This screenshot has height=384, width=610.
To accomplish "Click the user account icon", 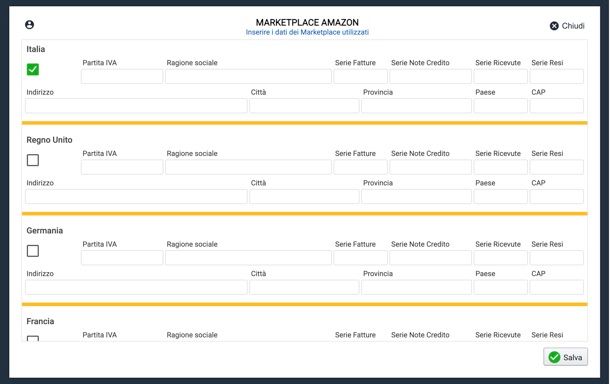I will pos(30,25).
